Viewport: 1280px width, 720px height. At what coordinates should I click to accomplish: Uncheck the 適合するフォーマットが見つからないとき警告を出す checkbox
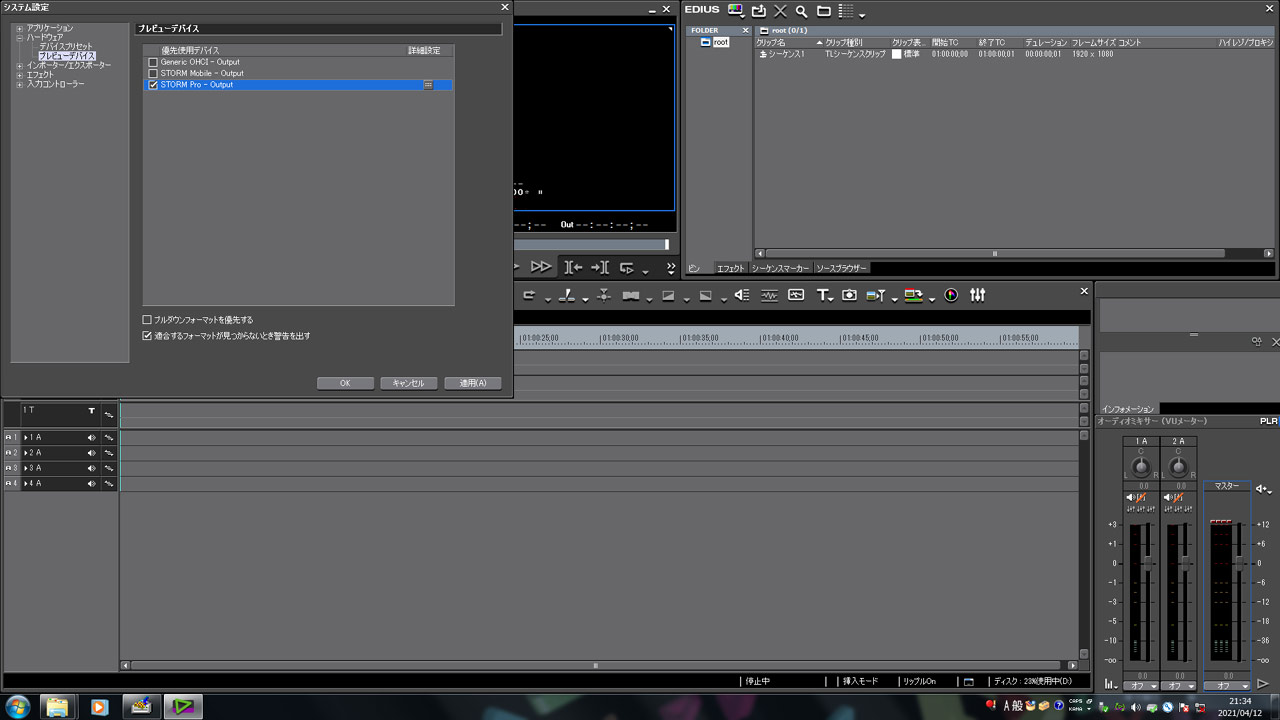pyautogui.click(x=147, y=336)
